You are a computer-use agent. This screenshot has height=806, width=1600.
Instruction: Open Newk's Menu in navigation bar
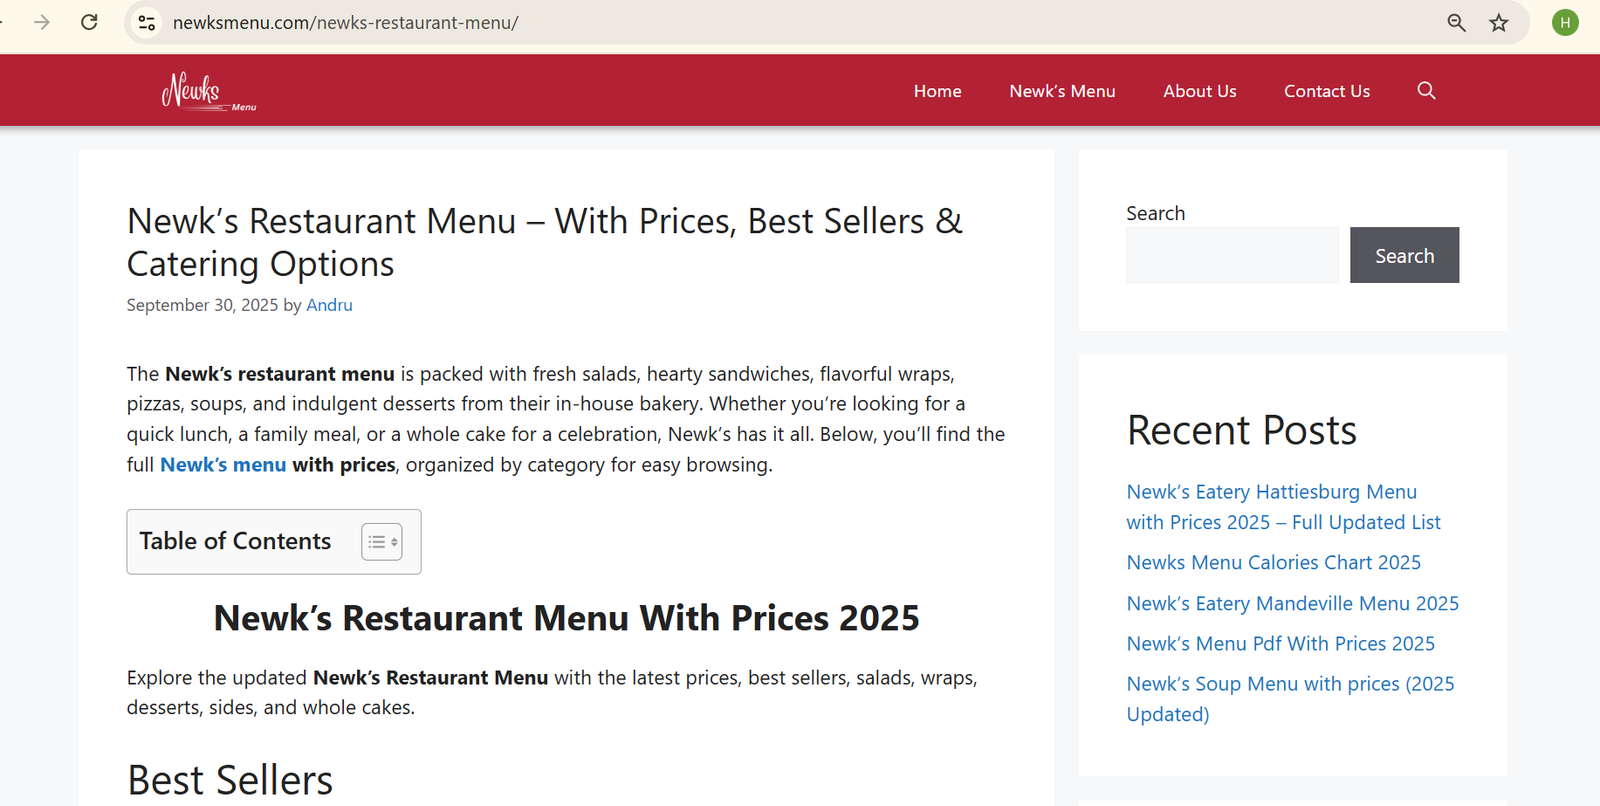(x=1062, y=91)
